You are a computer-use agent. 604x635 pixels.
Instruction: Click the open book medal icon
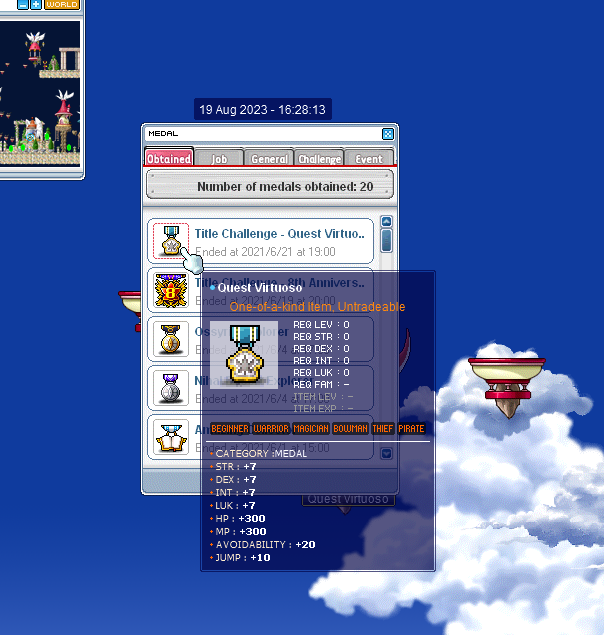(169, 435)
